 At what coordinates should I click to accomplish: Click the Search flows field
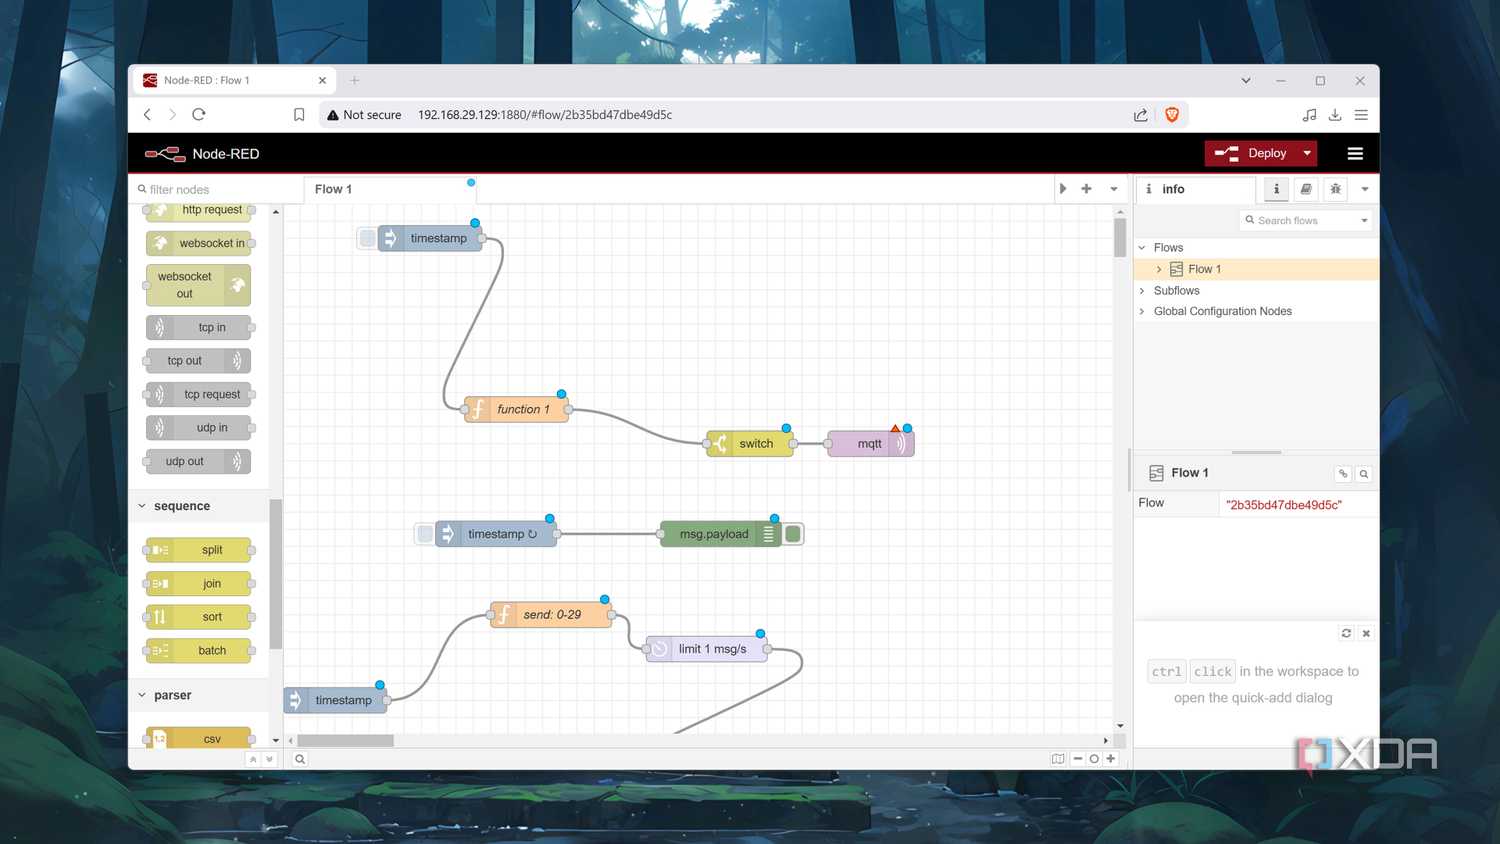[1298, 220]
